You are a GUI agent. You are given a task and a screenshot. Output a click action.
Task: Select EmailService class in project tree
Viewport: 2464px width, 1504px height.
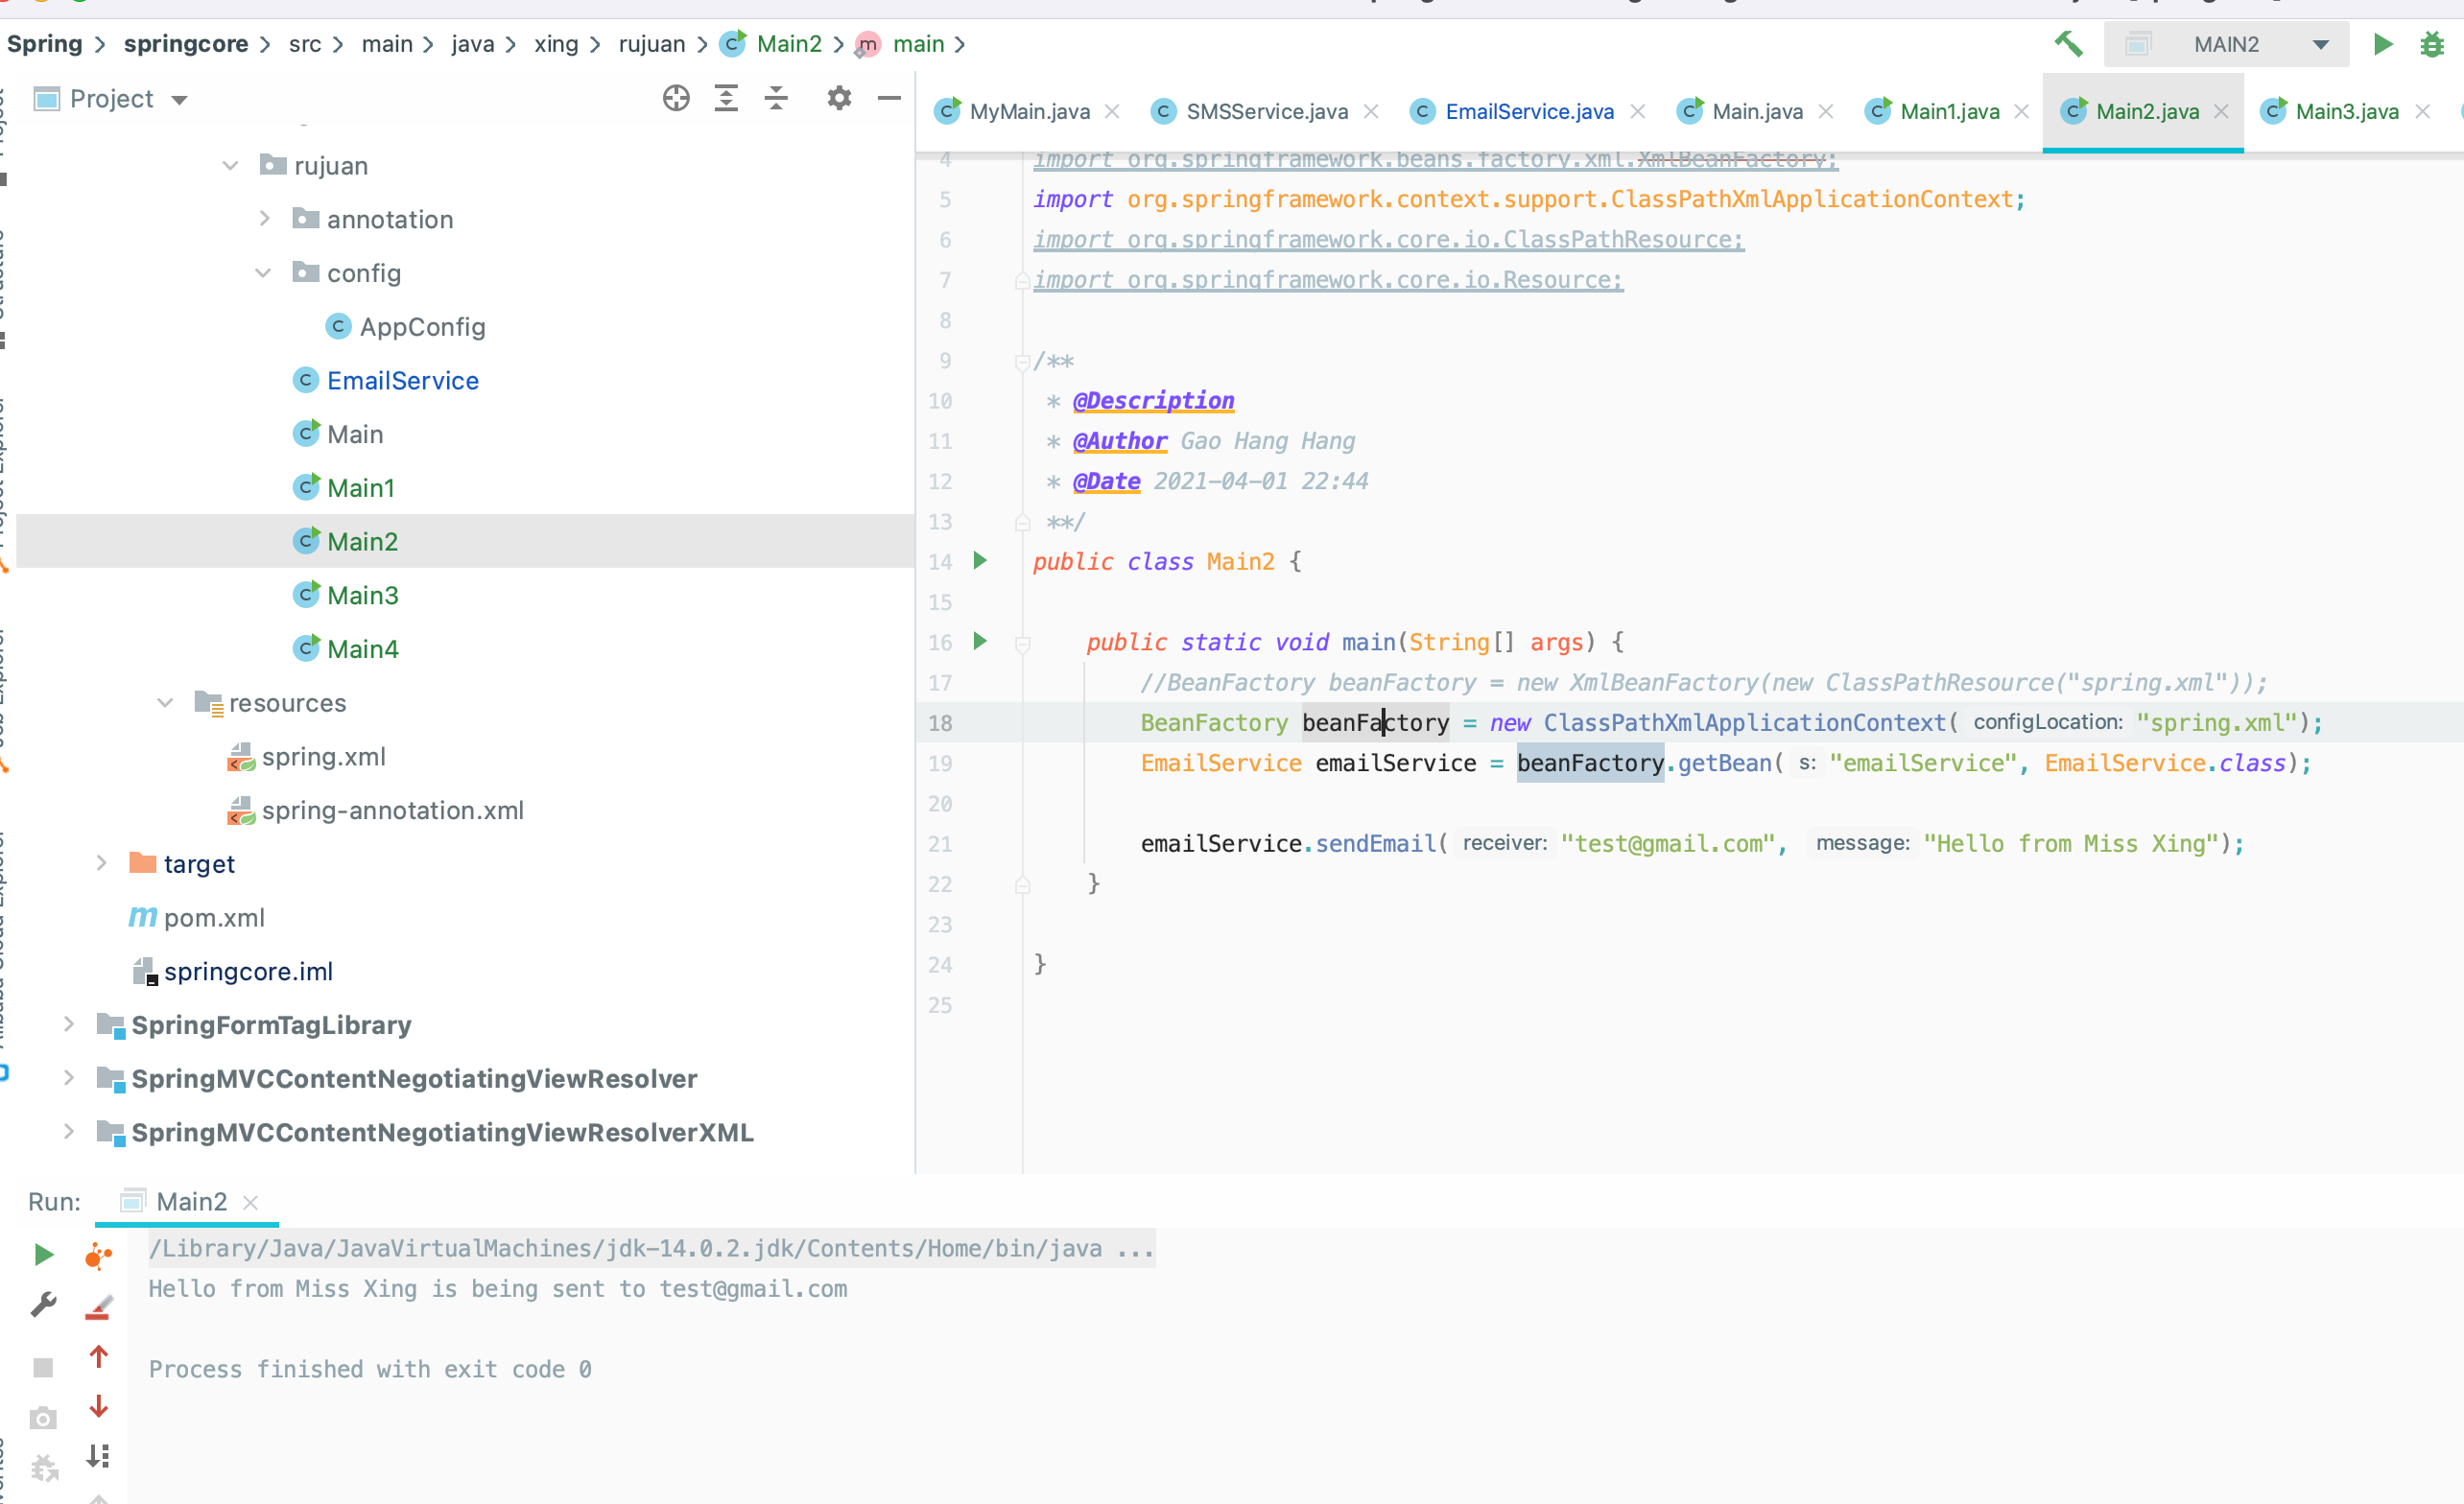click(x=403, y=380)
